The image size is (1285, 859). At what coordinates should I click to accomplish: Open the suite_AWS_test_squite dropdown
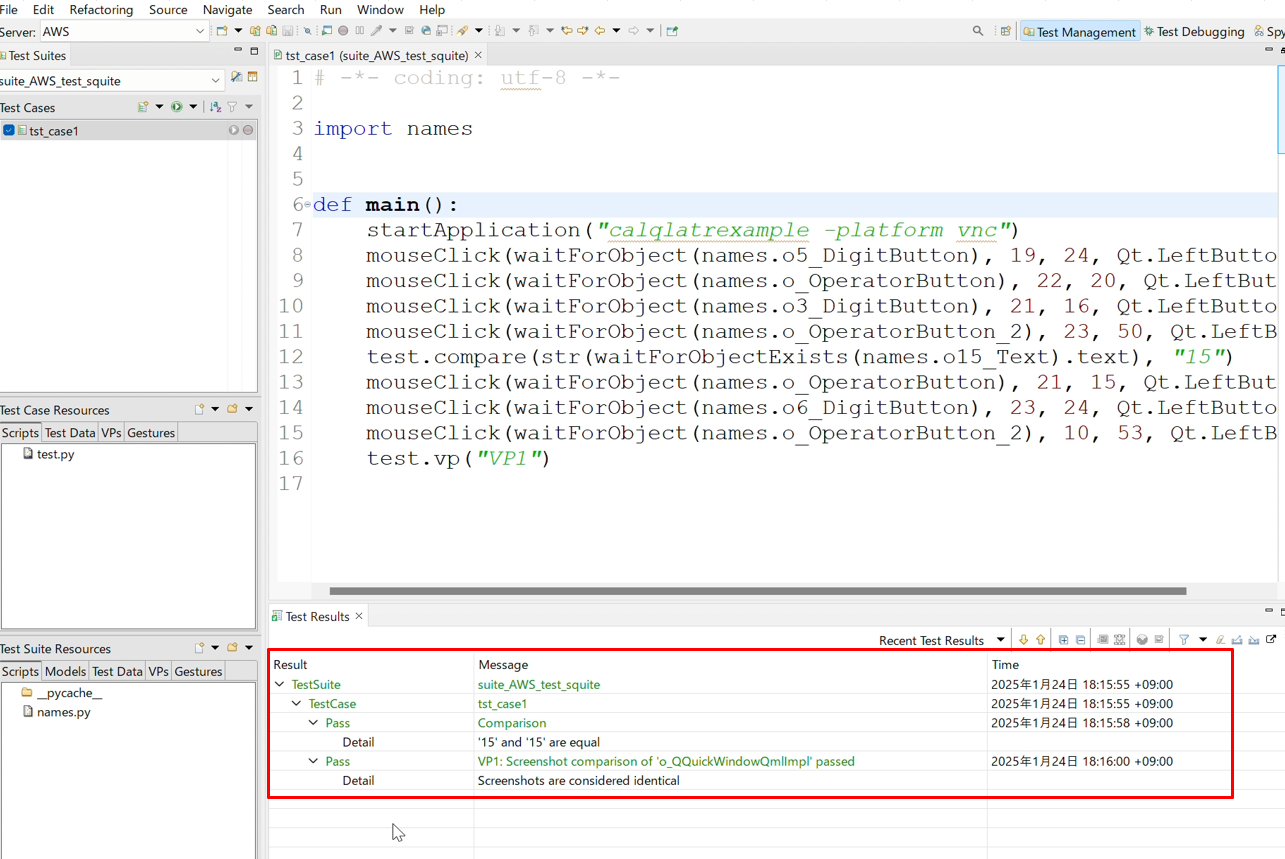[216, 80]
